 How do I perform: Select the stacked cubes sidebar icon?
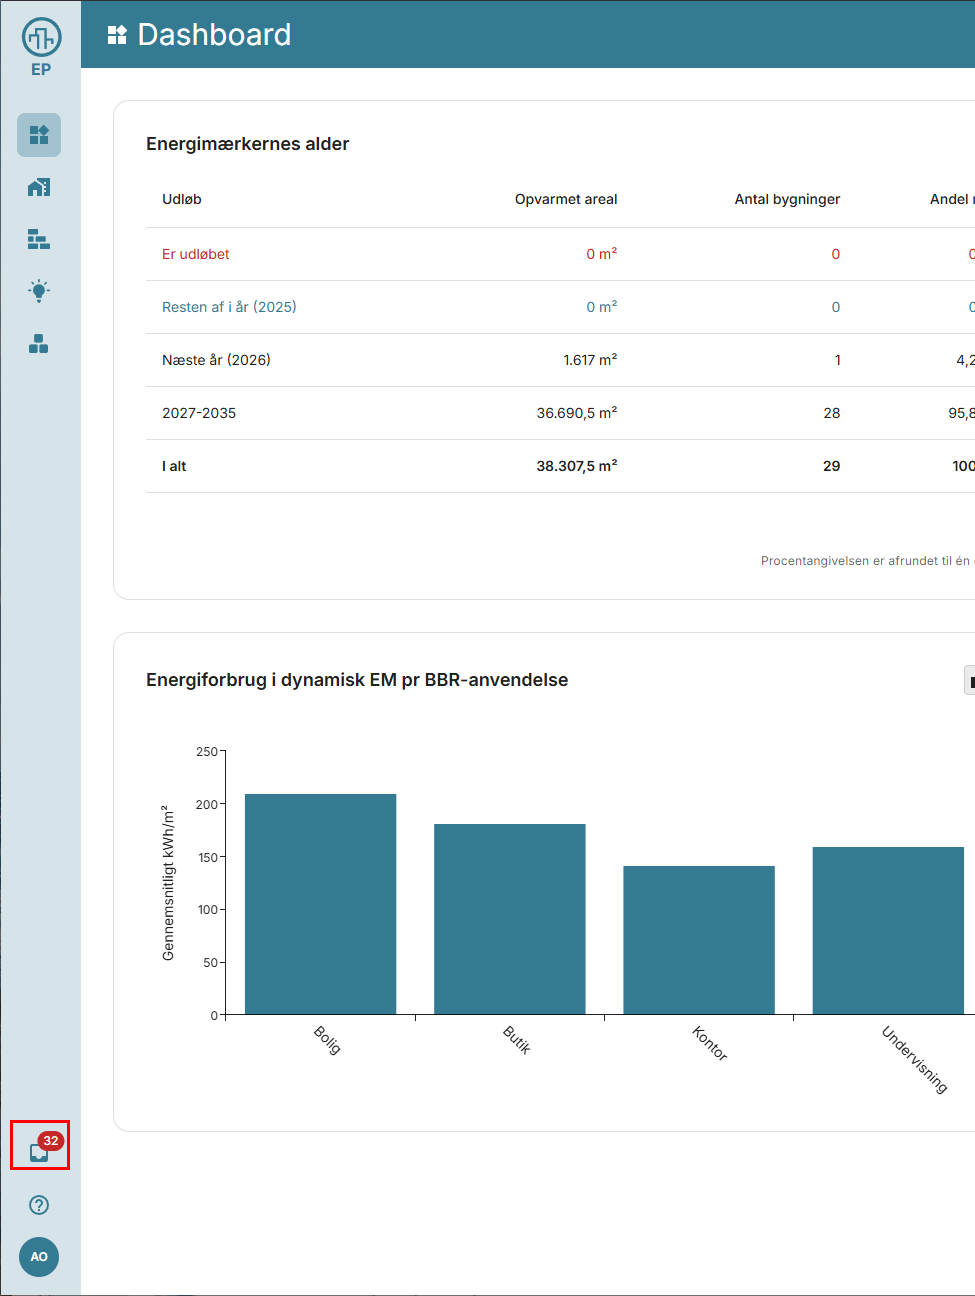pos(39,343)
